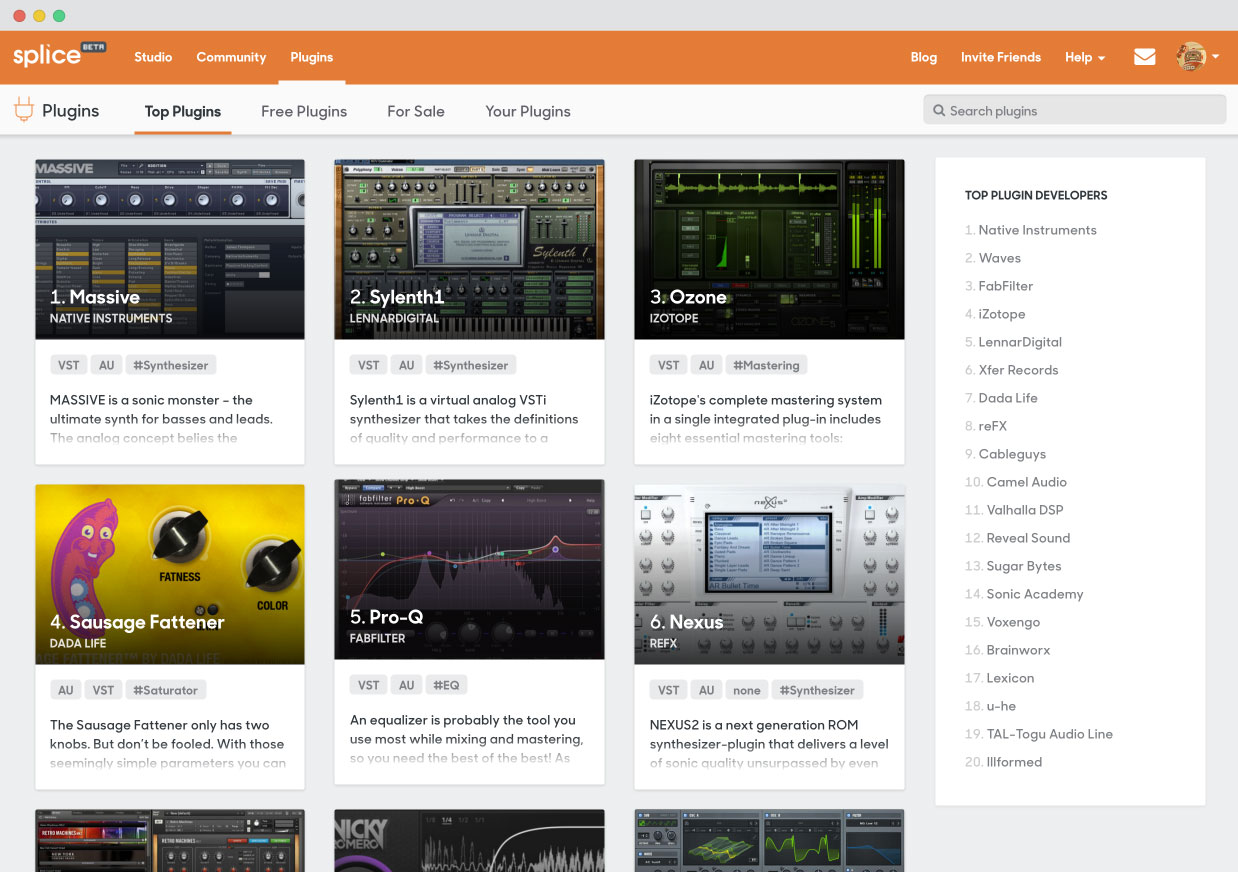This screenshot has width=1238, height=872.
Task: Select Sonic Academy developer
Action: pos(1035,594)
